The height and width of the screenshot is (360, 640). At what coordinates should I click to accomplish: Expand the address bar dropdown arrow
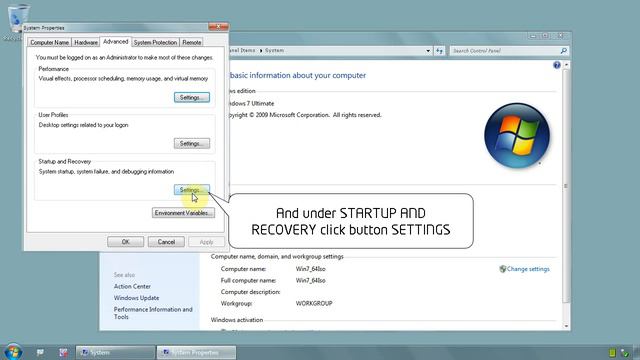click(428, 51)
